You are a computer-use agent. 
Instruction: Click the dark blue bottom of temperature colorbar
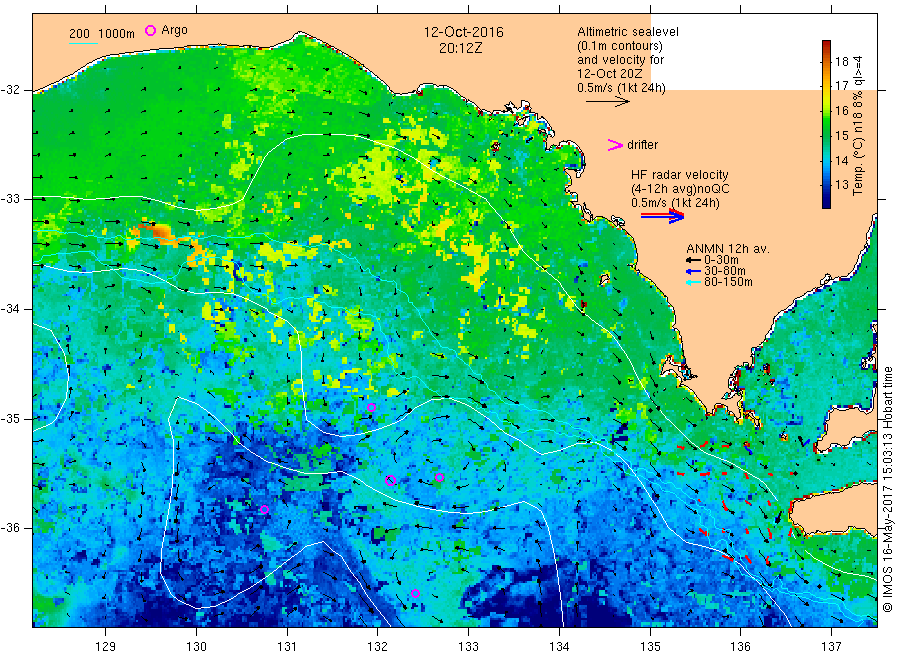pos(827,202)
